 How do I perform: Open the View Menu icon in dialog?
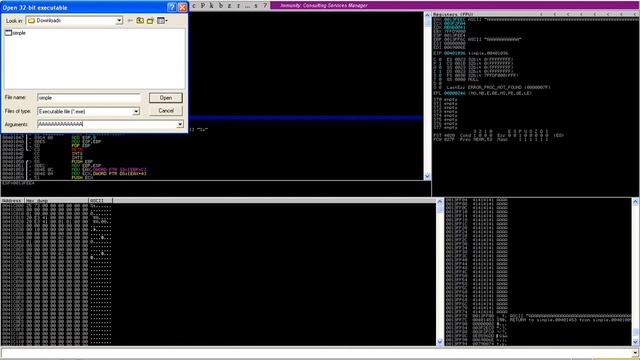(162, 20)
